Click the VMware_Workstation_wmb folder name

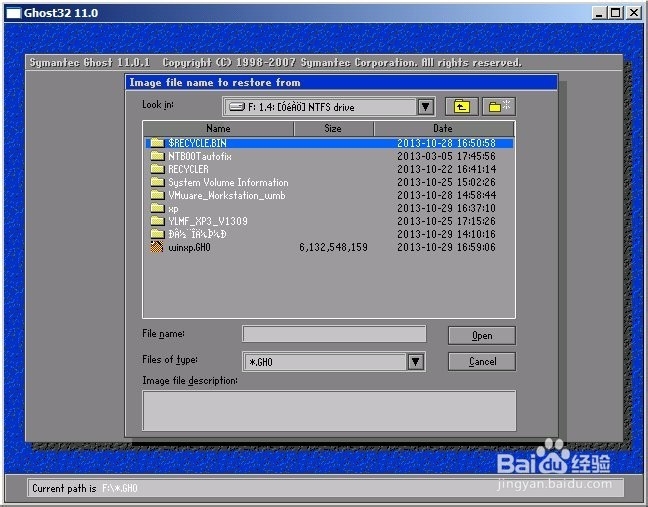point(226,195)
